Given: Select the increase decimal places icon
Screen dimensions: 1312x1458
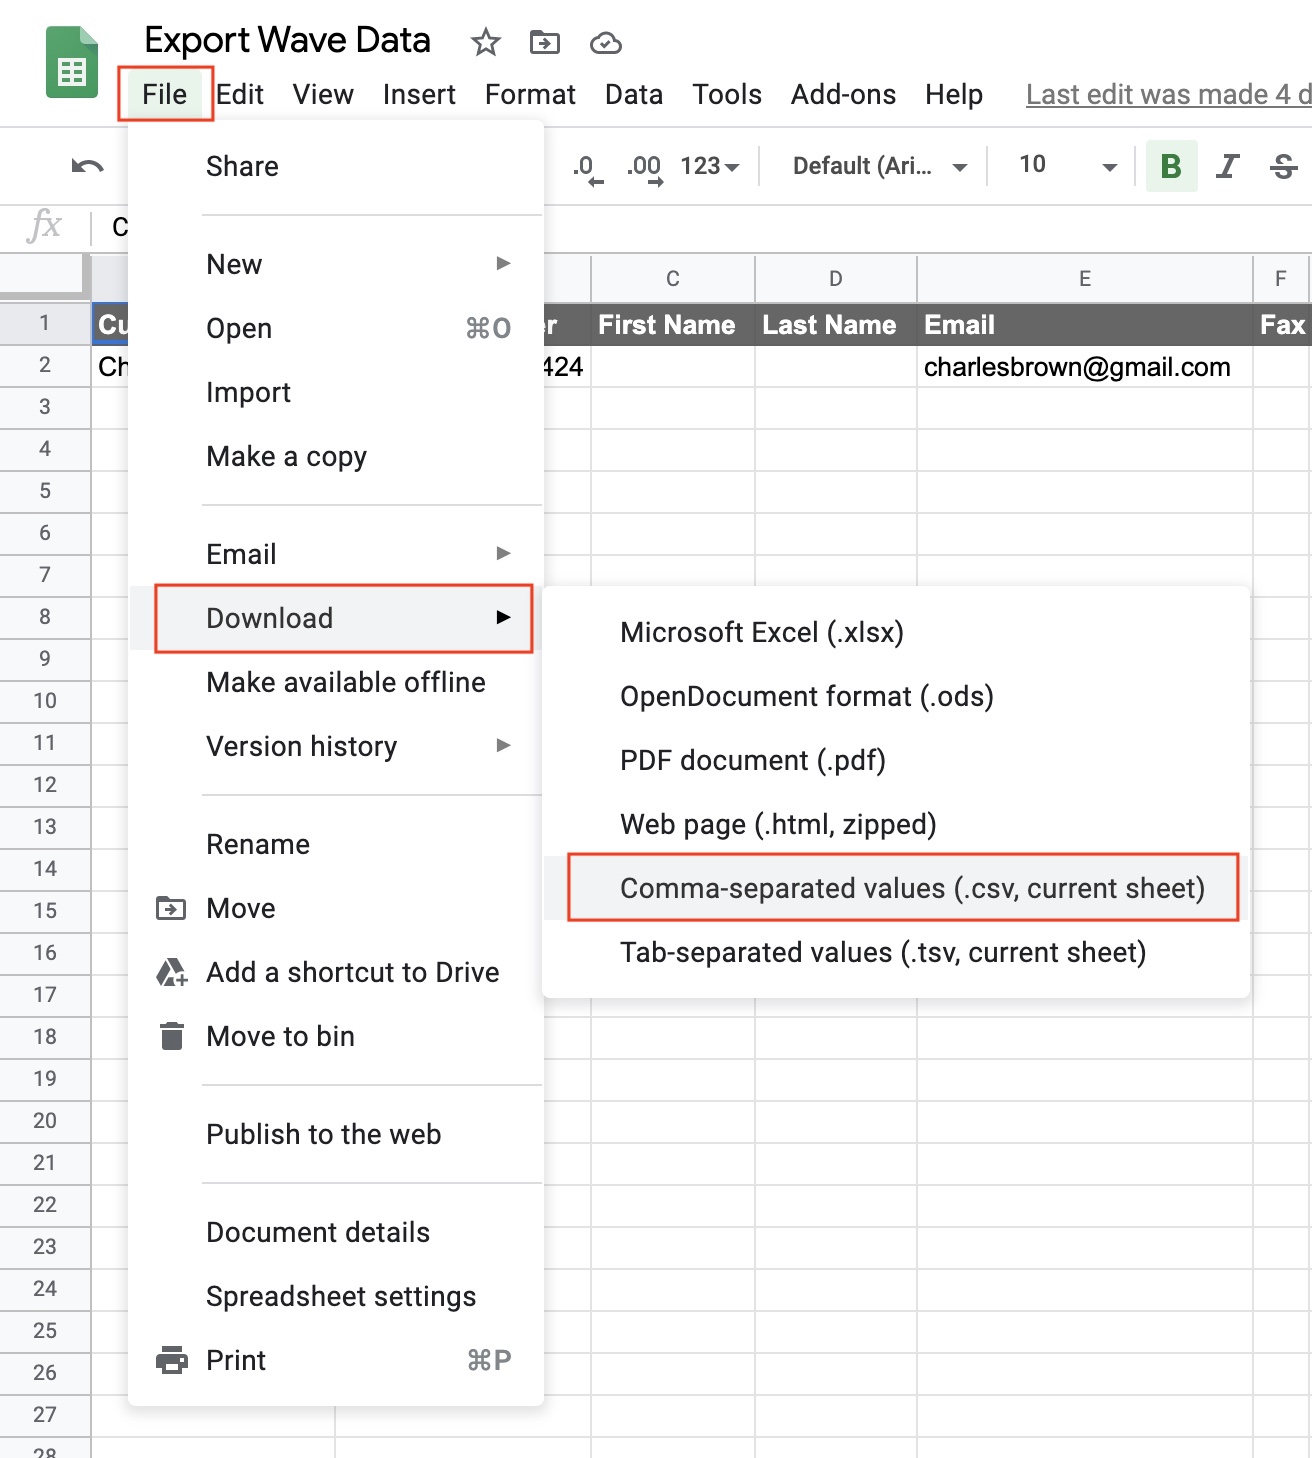Looking at the screenshot, I should pos(645,166).
